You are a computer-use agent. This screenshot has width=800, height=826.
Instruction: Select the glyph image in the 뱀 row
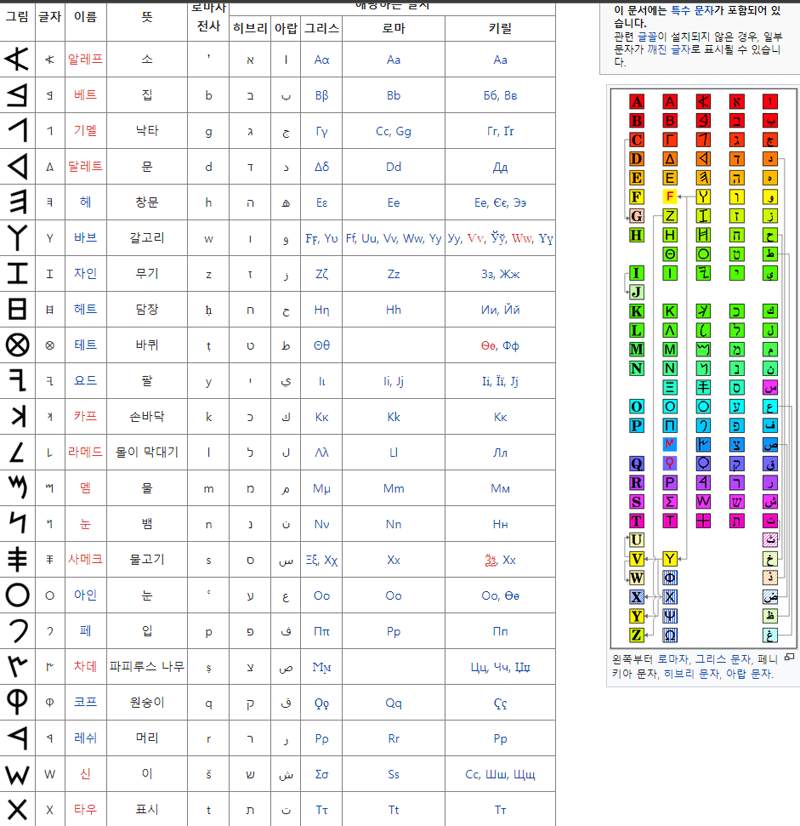click(x=17, y=523)
